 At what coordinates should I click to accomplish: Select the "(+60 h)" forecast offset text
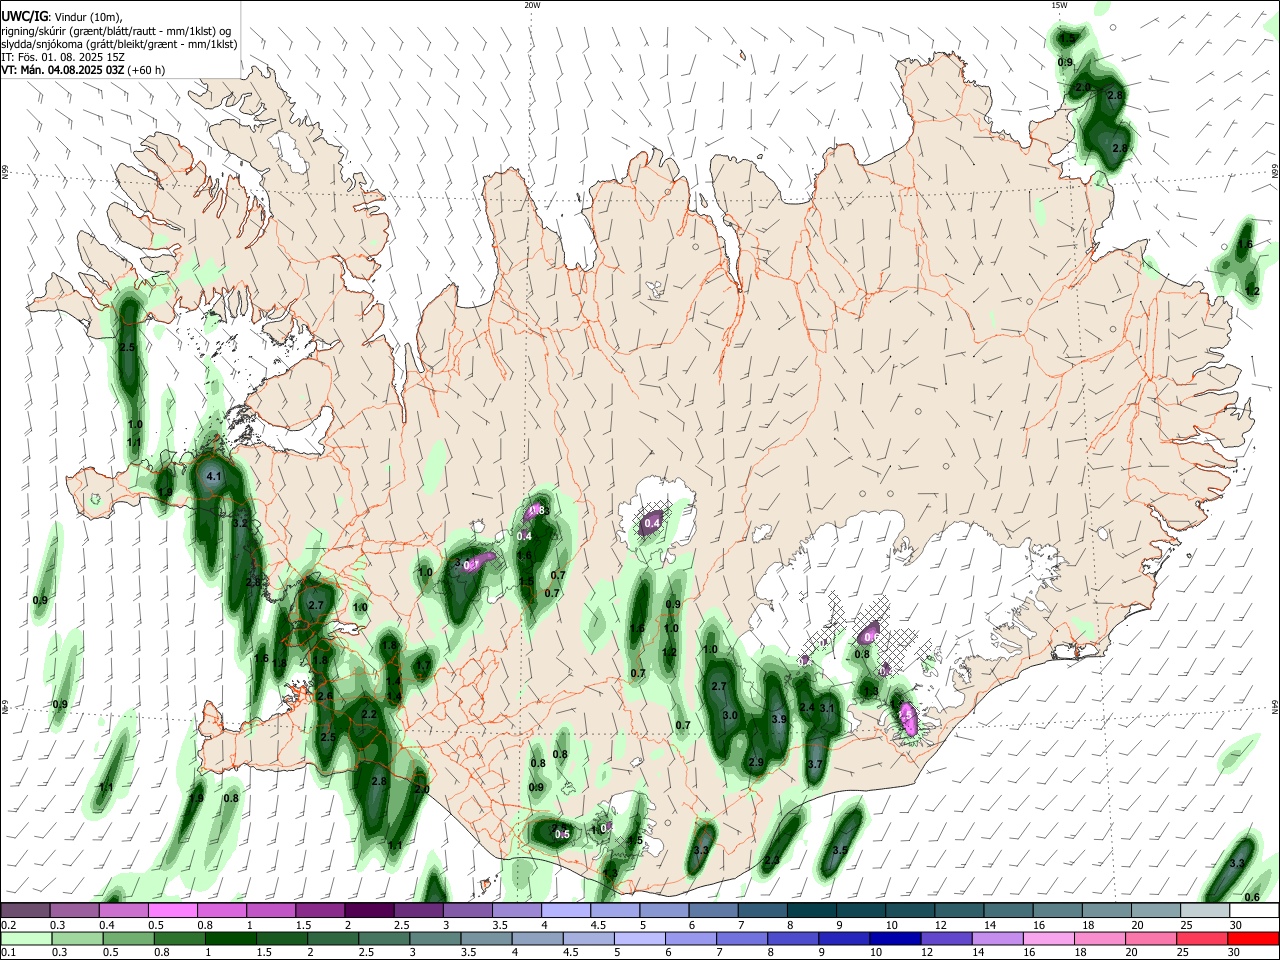pos(147,70)
